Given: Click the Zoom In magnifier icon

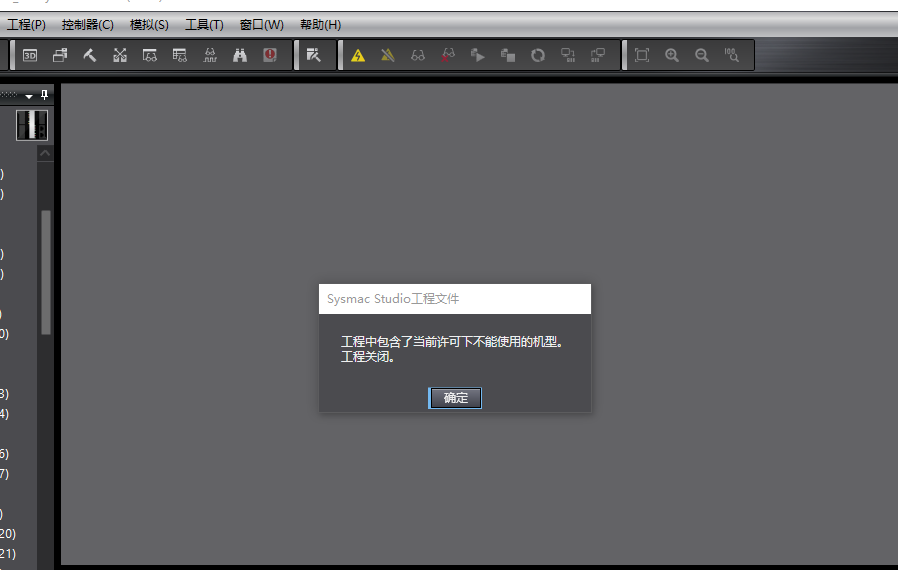Looking at the screenshot, I should [x=672, y=55].
